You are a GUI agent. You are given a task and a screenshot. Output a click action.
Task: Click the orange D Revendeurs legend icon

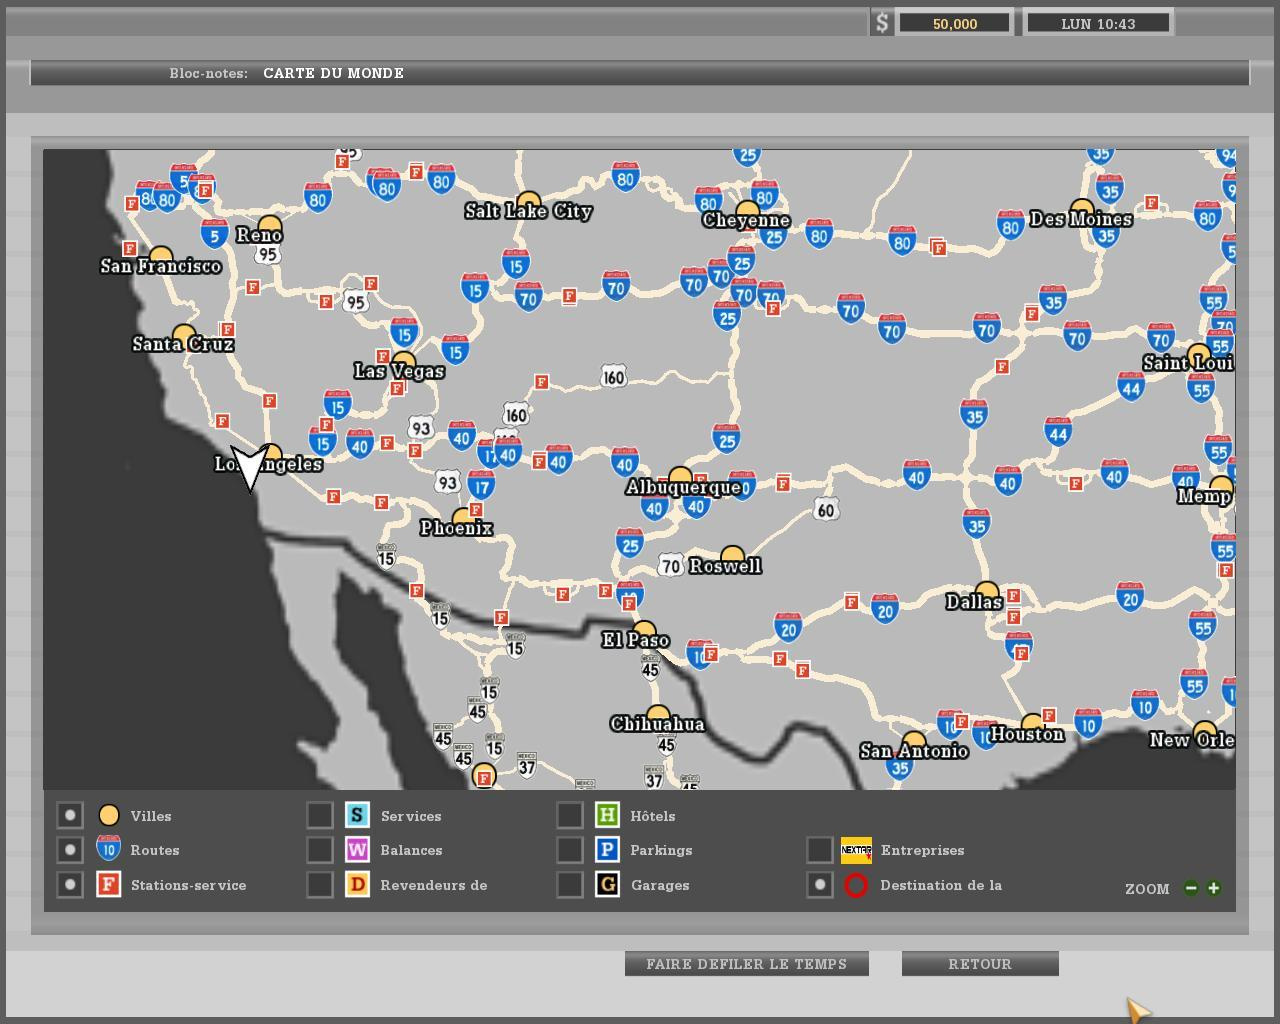click(x=357, y=885)
